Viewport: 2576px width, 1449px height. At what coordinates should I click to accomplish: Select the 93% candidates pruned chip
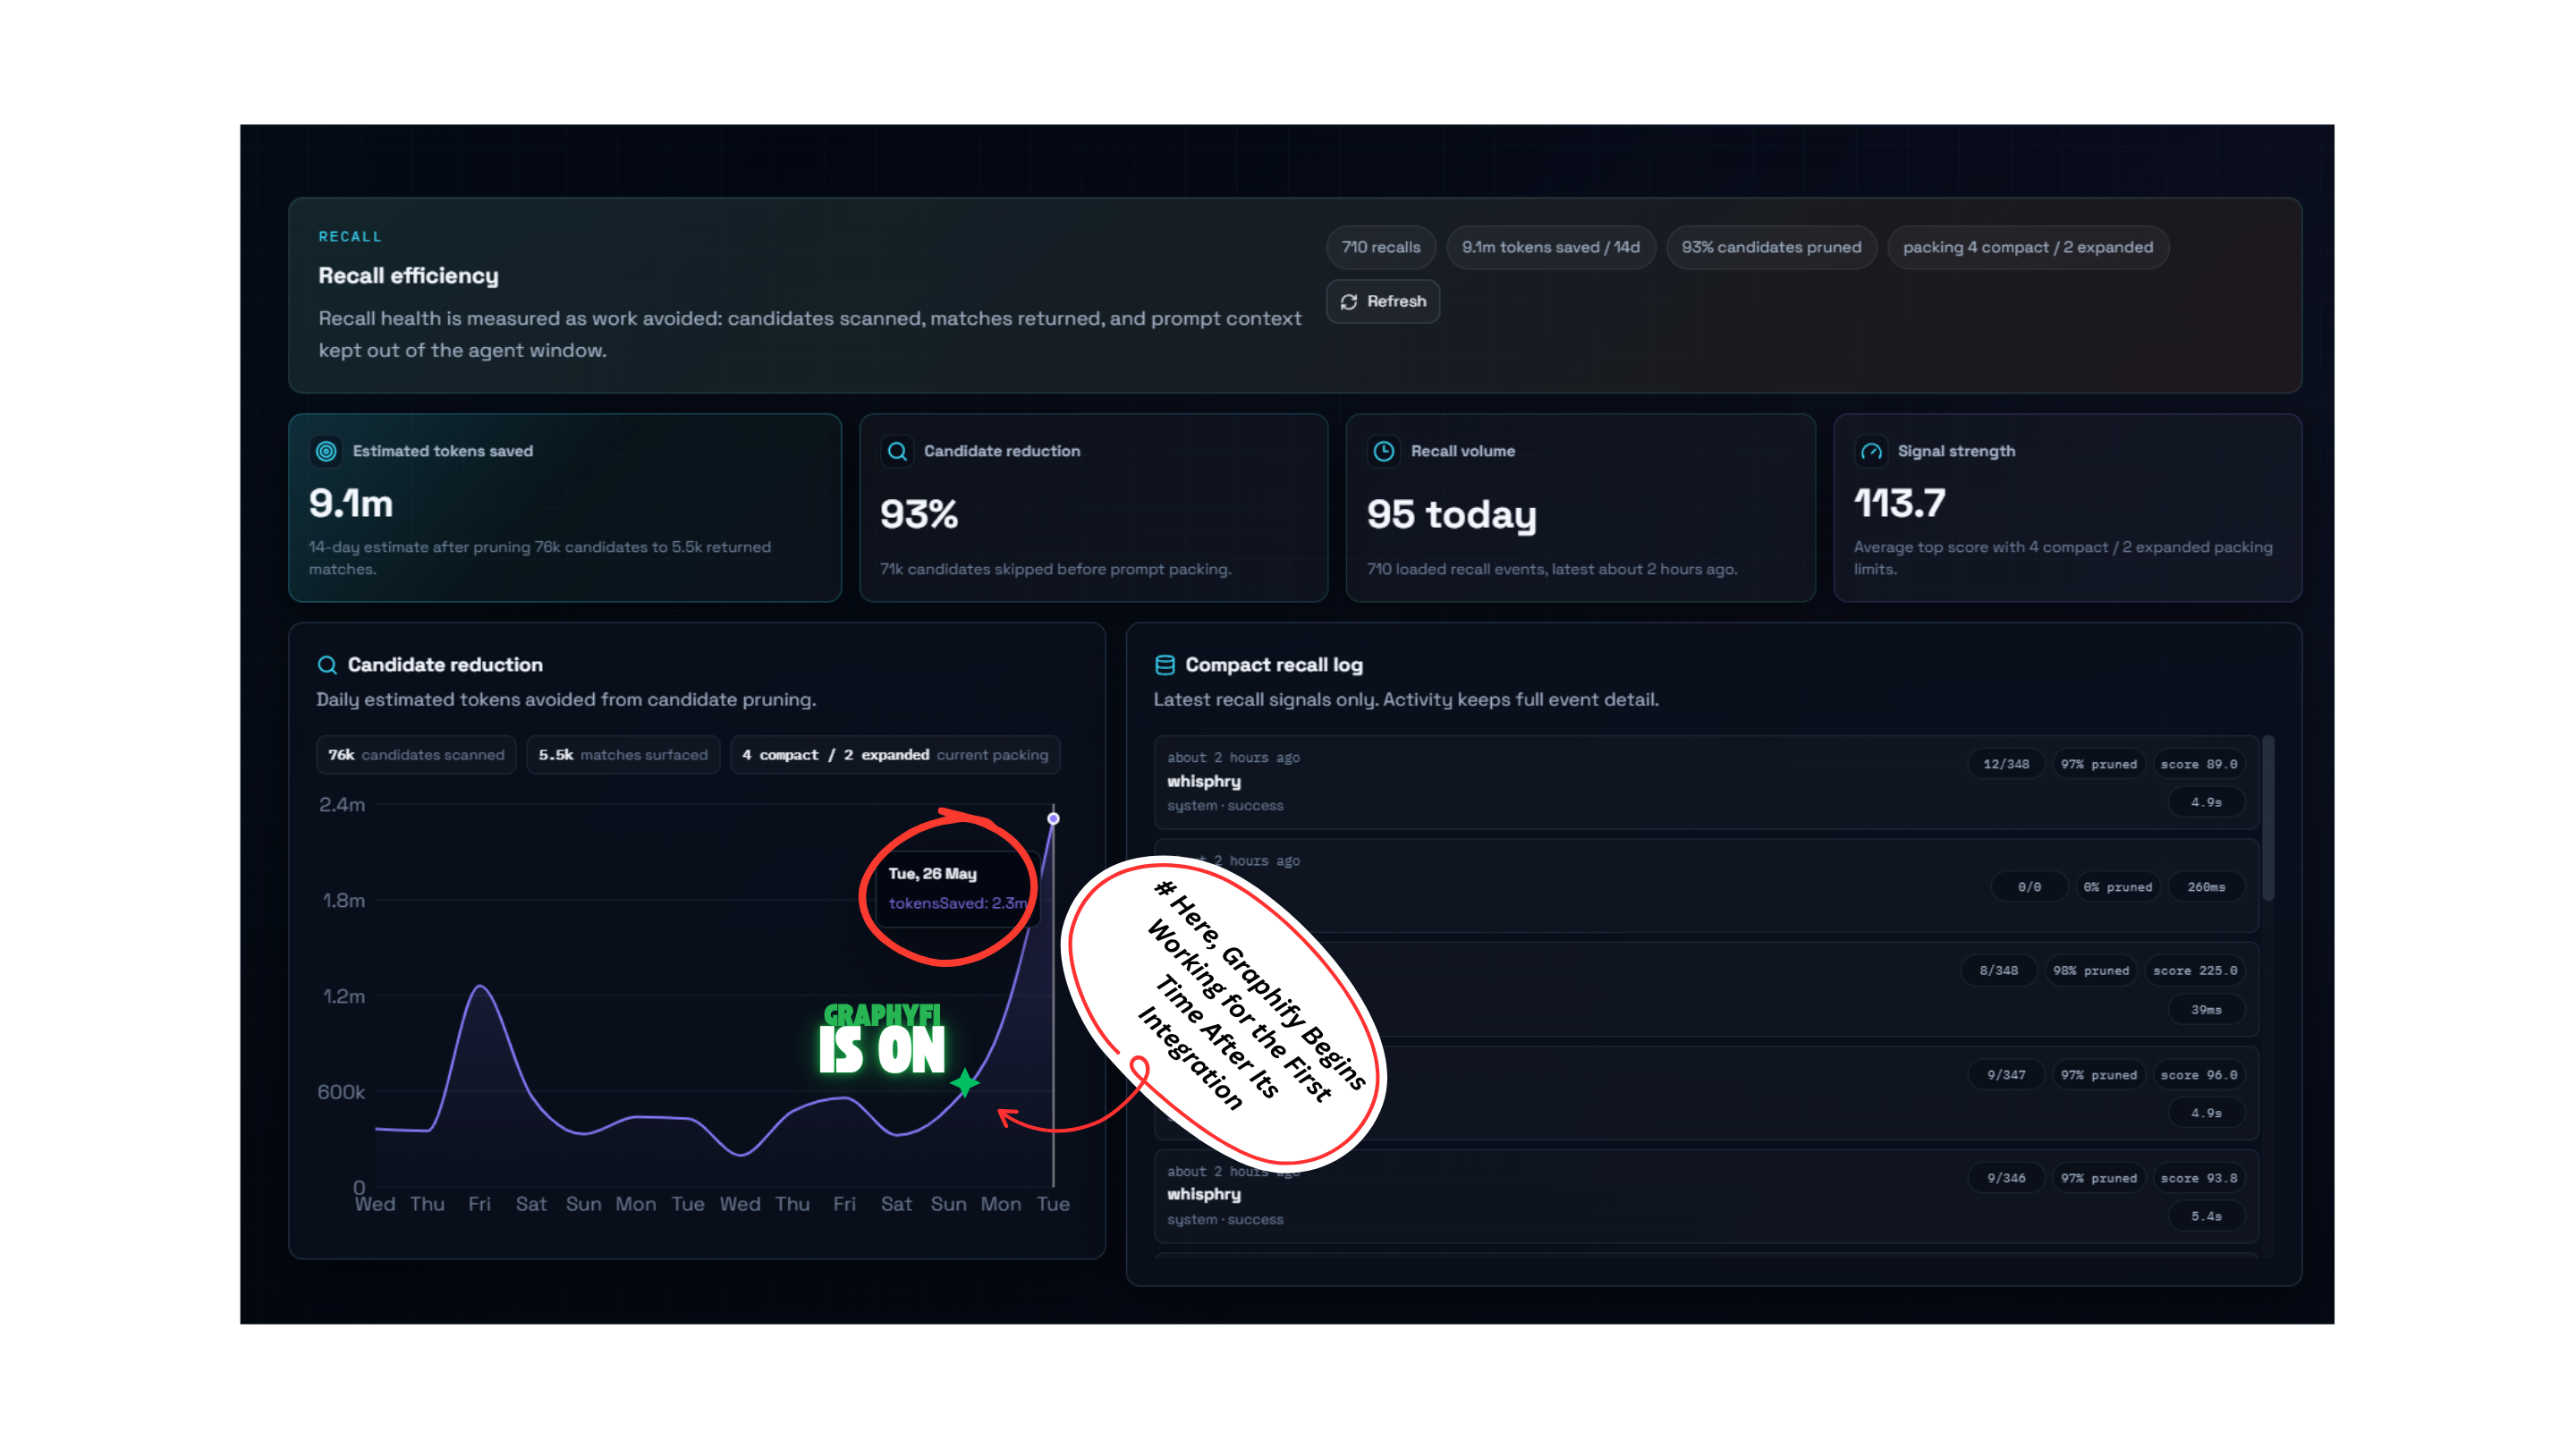pyautogui.click(x=1771, y=247)
